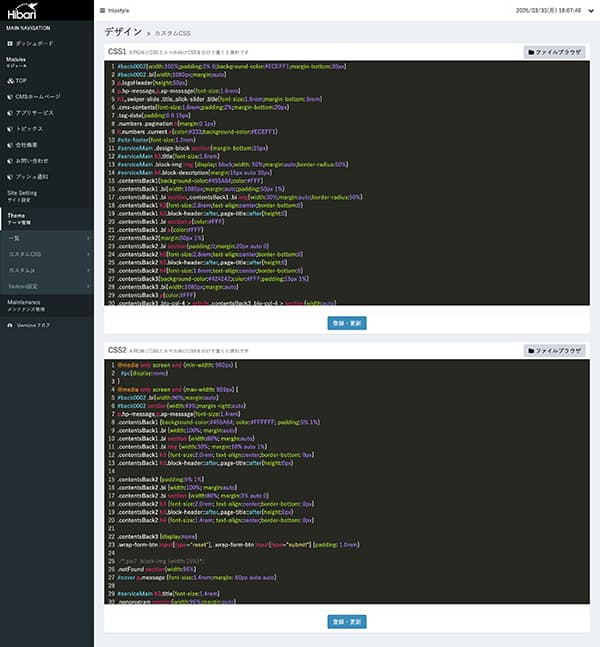
Task: Toggle the sidebar with the hamburger icon
Action: [x=102, y=10]
